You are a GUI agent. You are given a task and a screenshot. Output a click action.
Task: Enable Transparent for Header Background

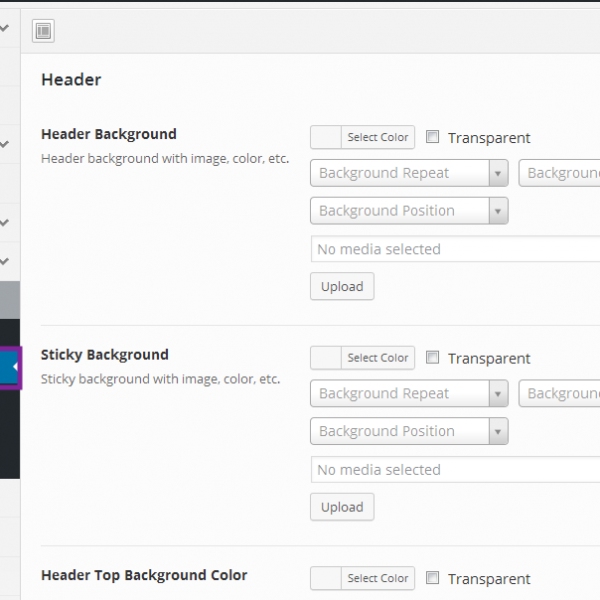click(x=433, y=138)
